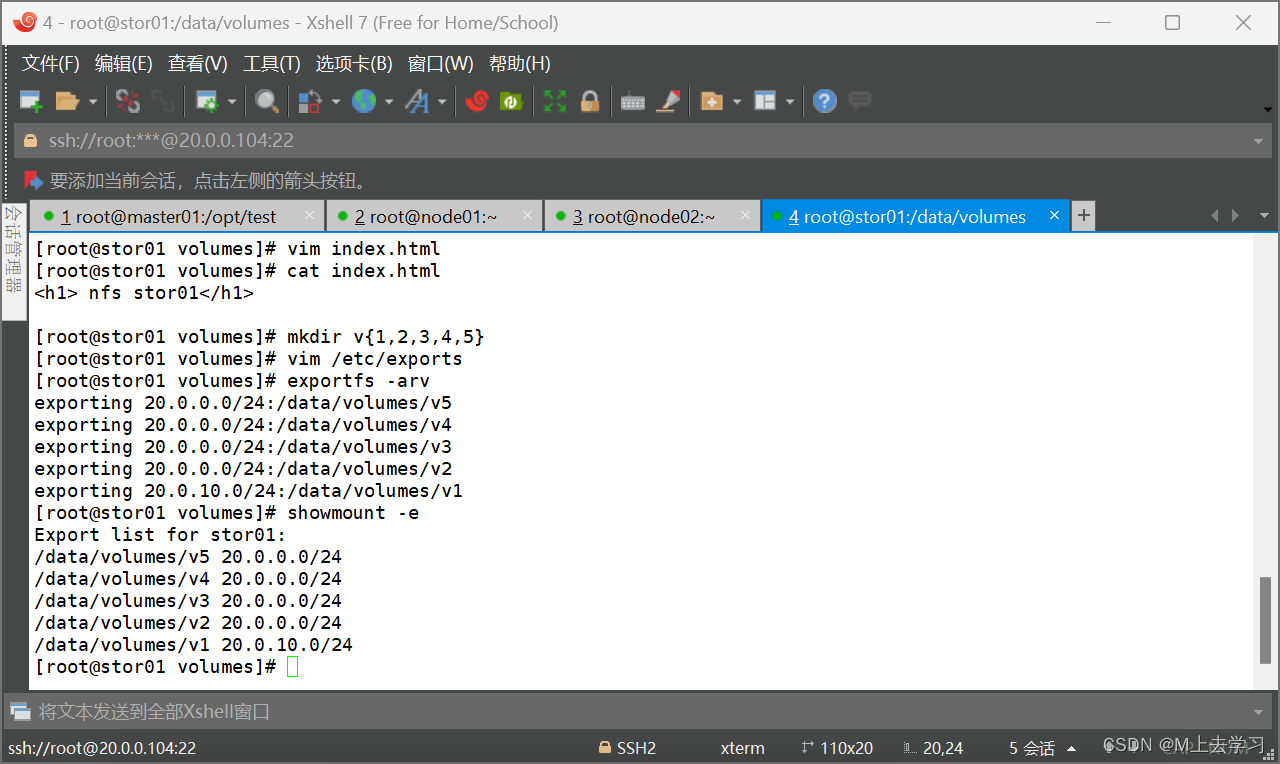Switch to tab 3 root@node02:~
1280x764 pixels.
(652, 216)
